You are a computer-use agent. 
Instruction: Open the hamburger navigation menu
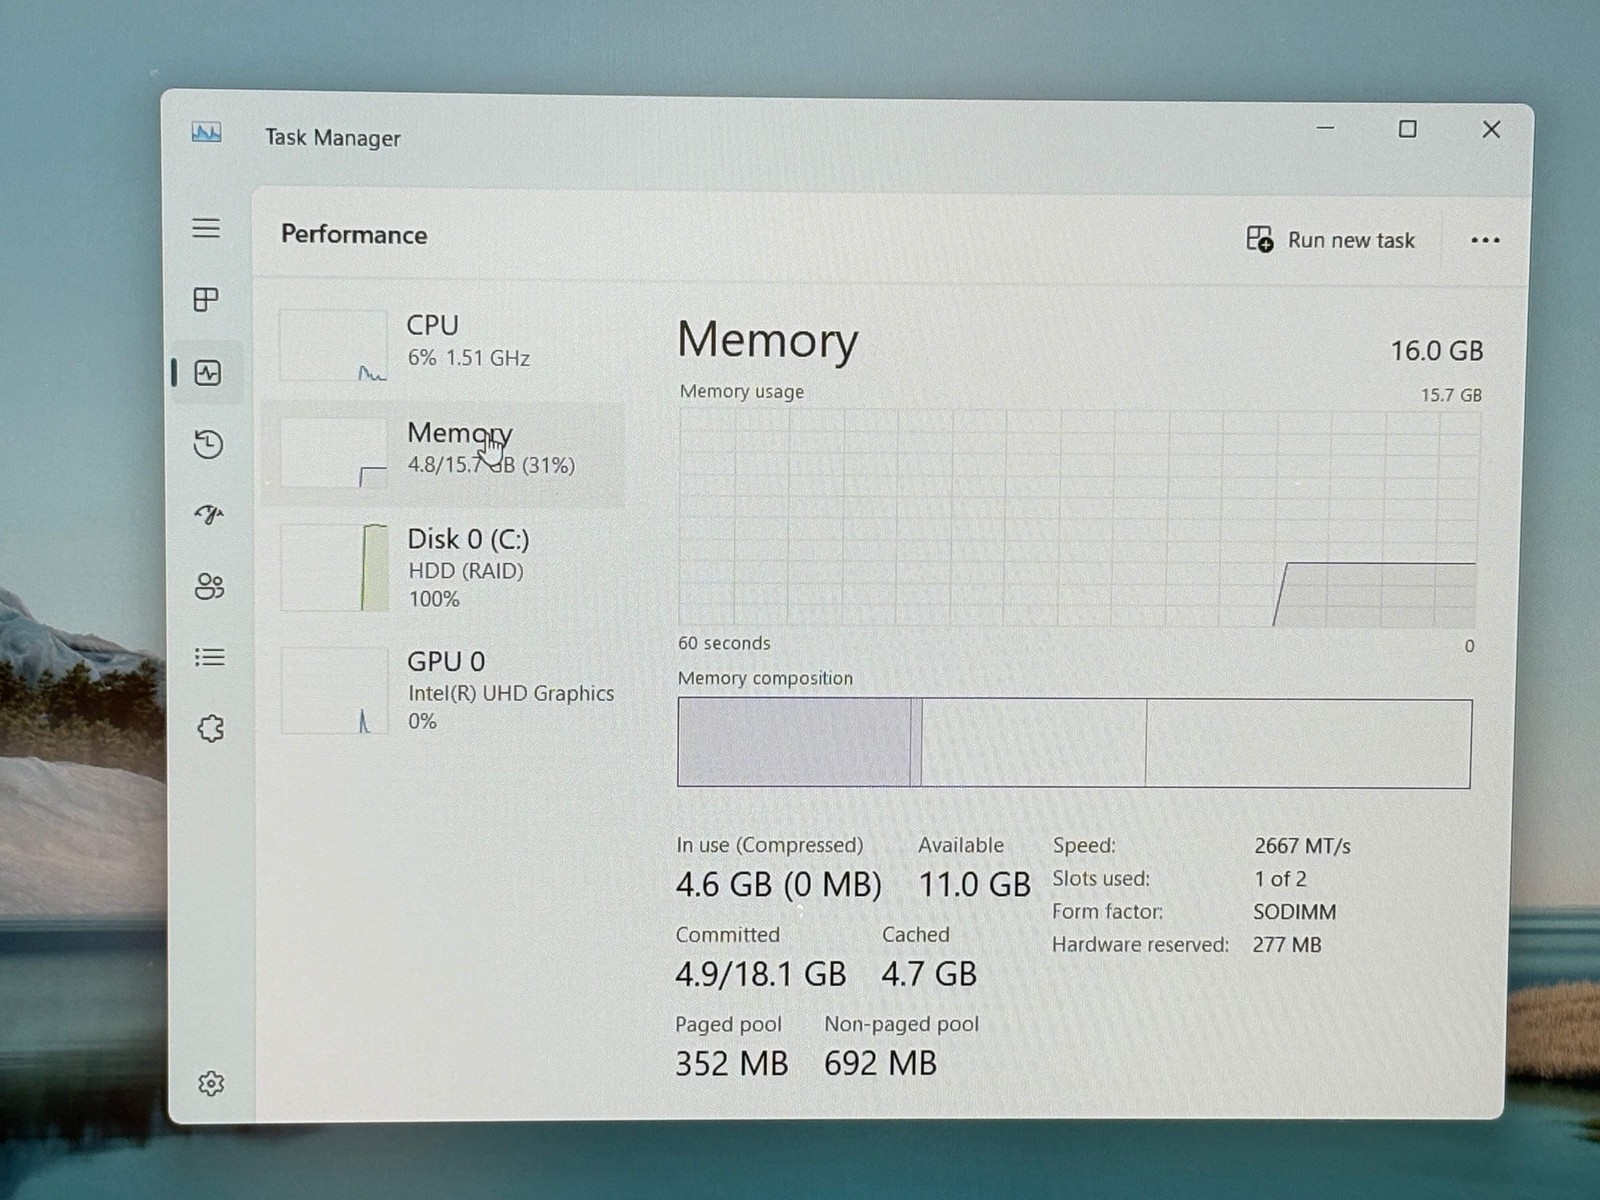pyautogui.click(x=206, y=228)
